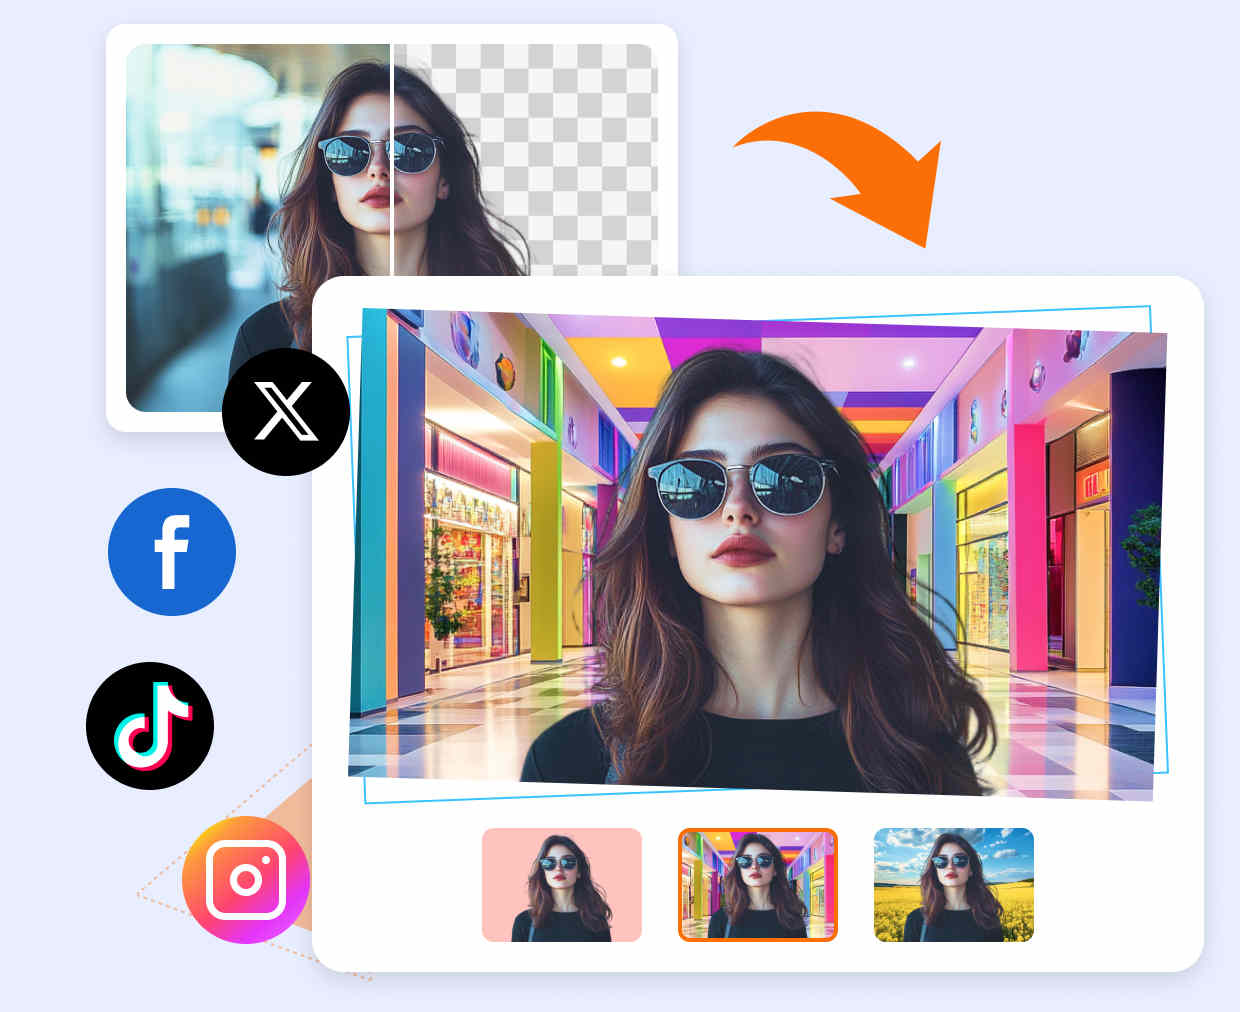Select the pink background thumbnail
The width and height of the screenshot is (1240, 1012).
pos(561,885)
